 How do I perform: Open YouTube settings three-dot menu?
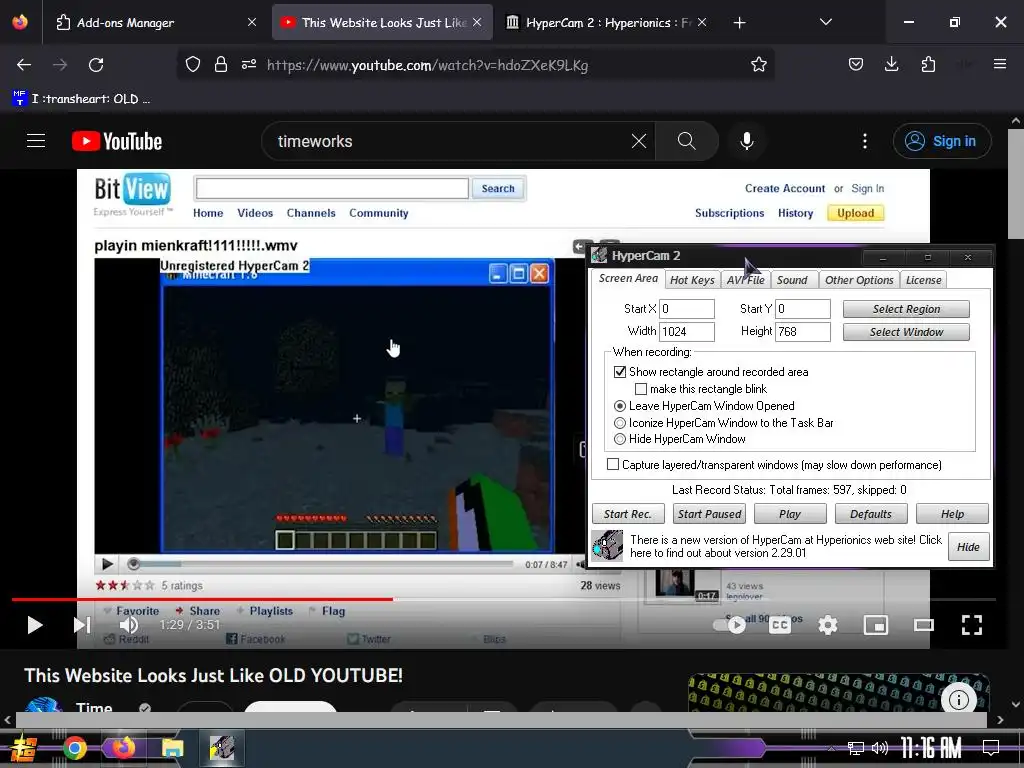click(865, 141)
